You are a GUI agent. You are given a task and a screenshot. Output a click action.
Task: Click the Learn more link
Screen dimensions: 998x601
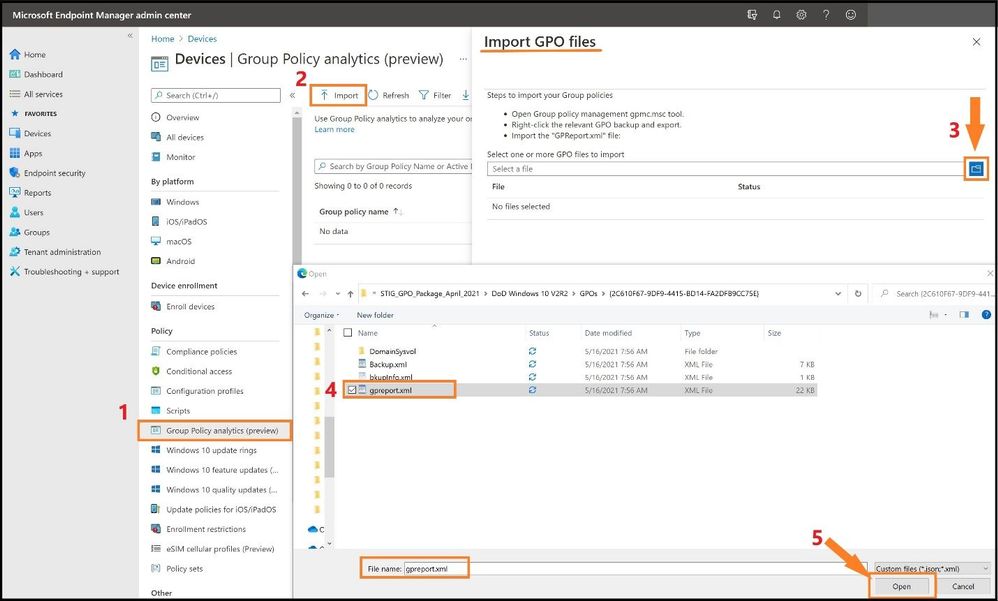click(334, 129)
